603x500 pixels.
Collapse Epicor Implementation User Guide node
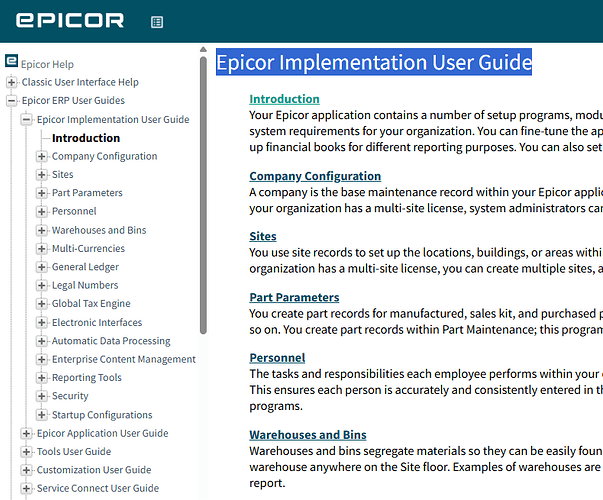coord(27,119)
